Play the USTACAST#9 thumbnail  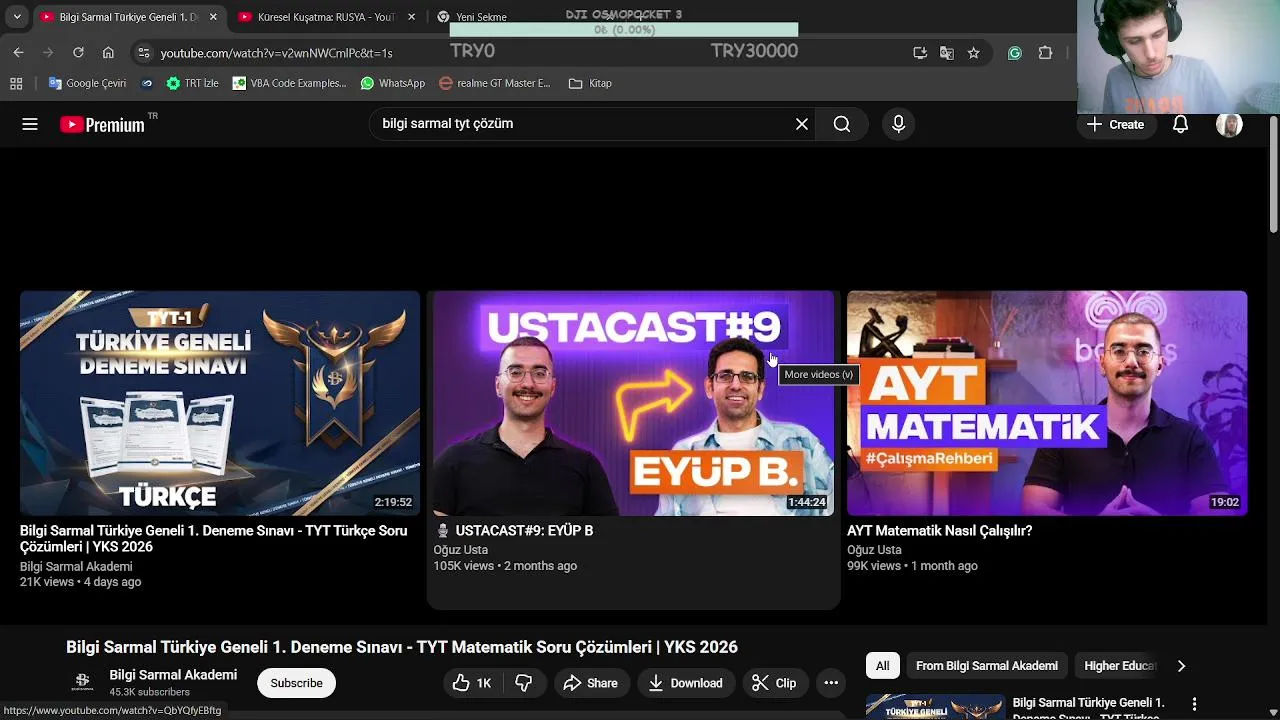634,403
